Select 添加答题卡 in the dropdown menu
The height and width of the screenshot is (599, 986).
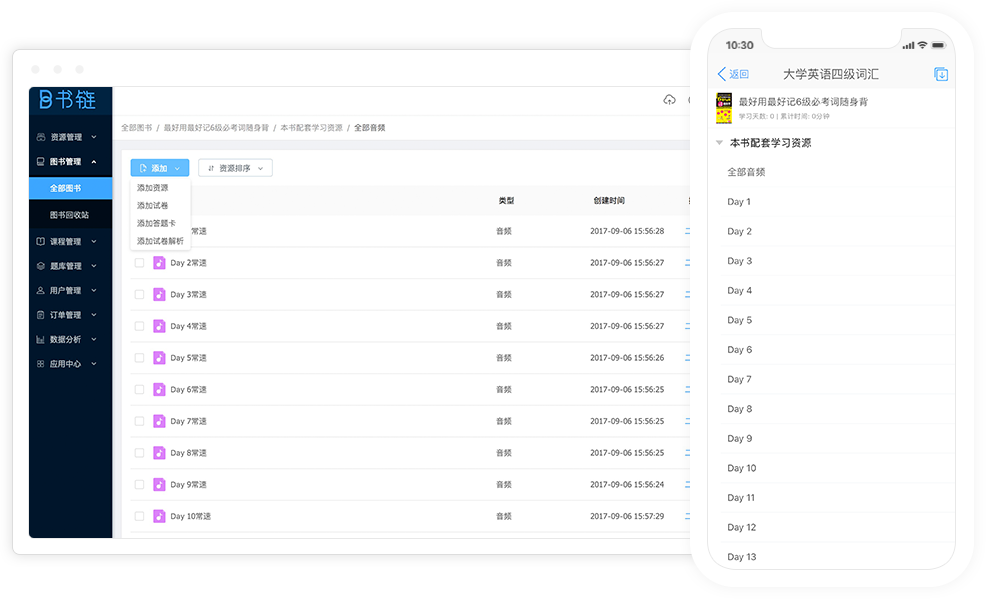coord(156,223)
